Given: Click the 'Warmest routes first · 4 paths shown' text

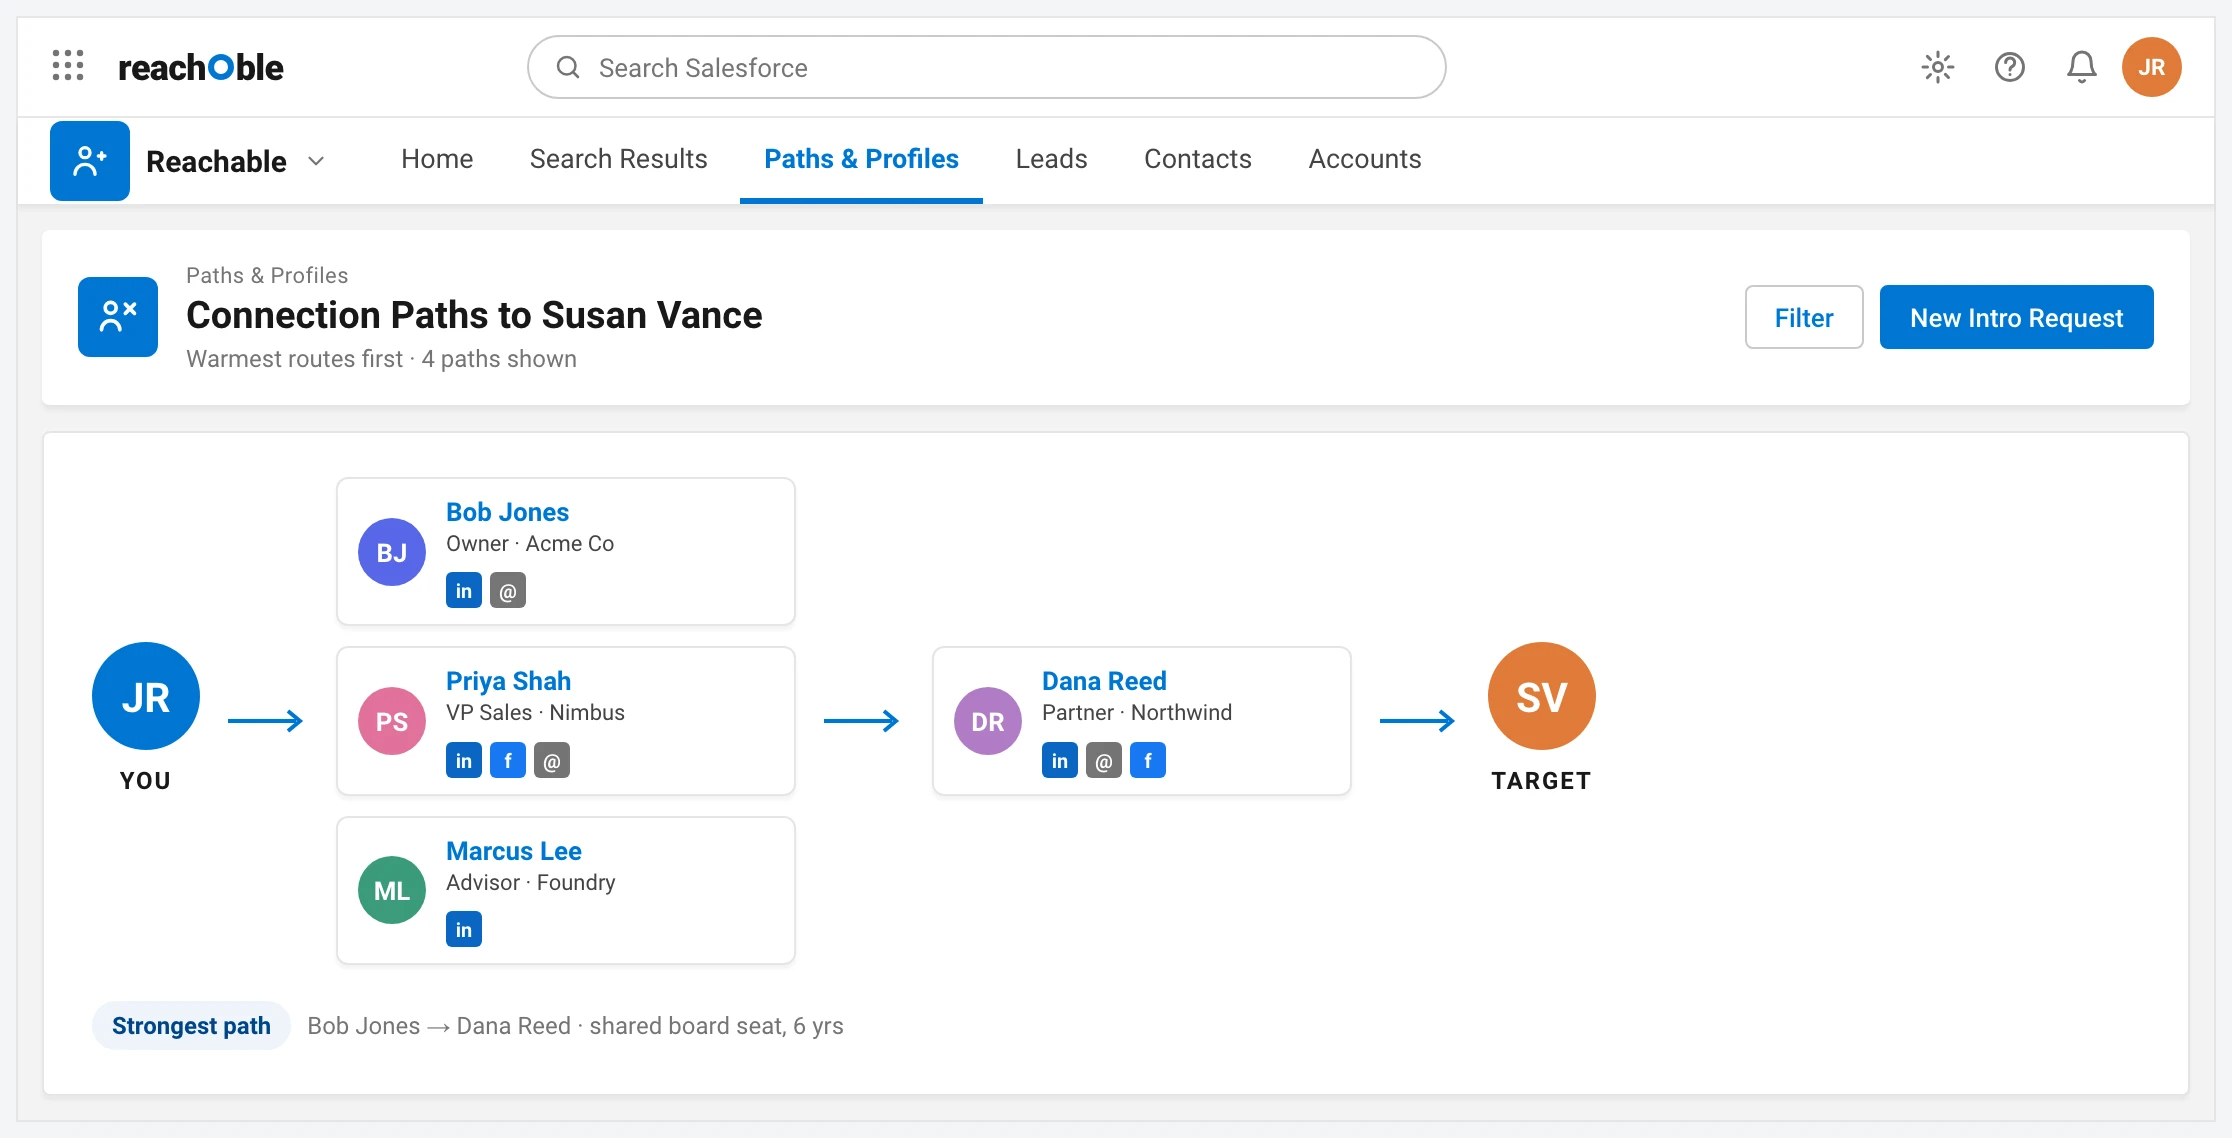Looking at the screenshot, I should pyautogui.click(x=381, y=359).
